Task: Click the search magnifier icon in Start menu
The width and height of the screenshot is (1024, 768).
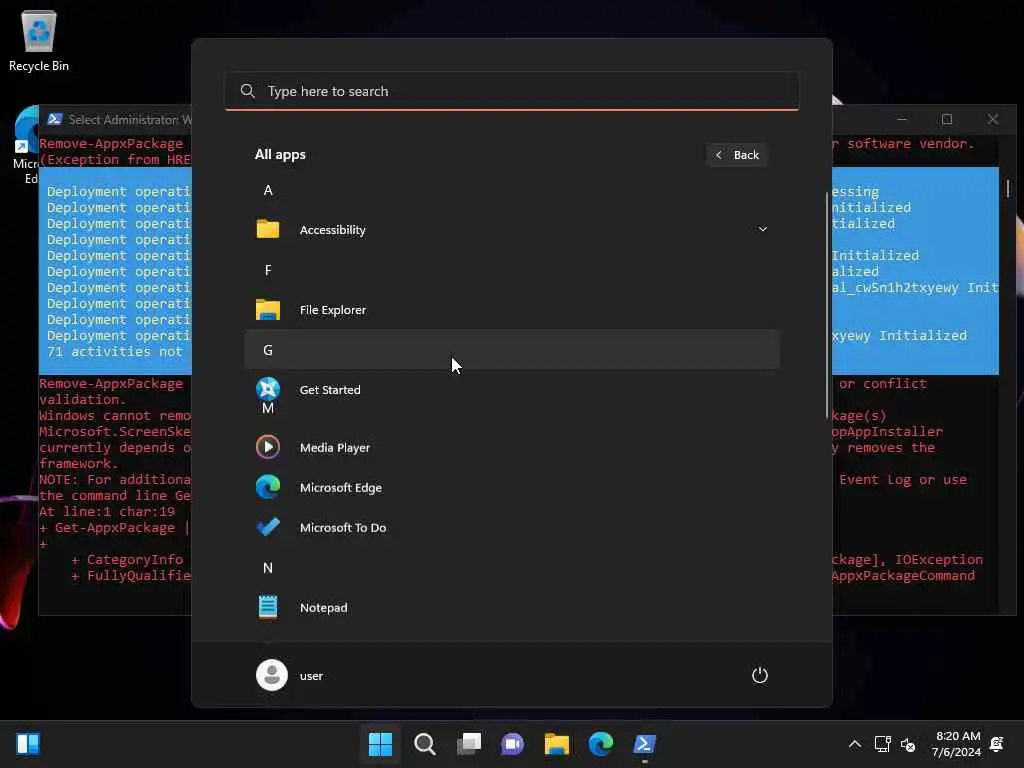Action: (x=248, y=91)
